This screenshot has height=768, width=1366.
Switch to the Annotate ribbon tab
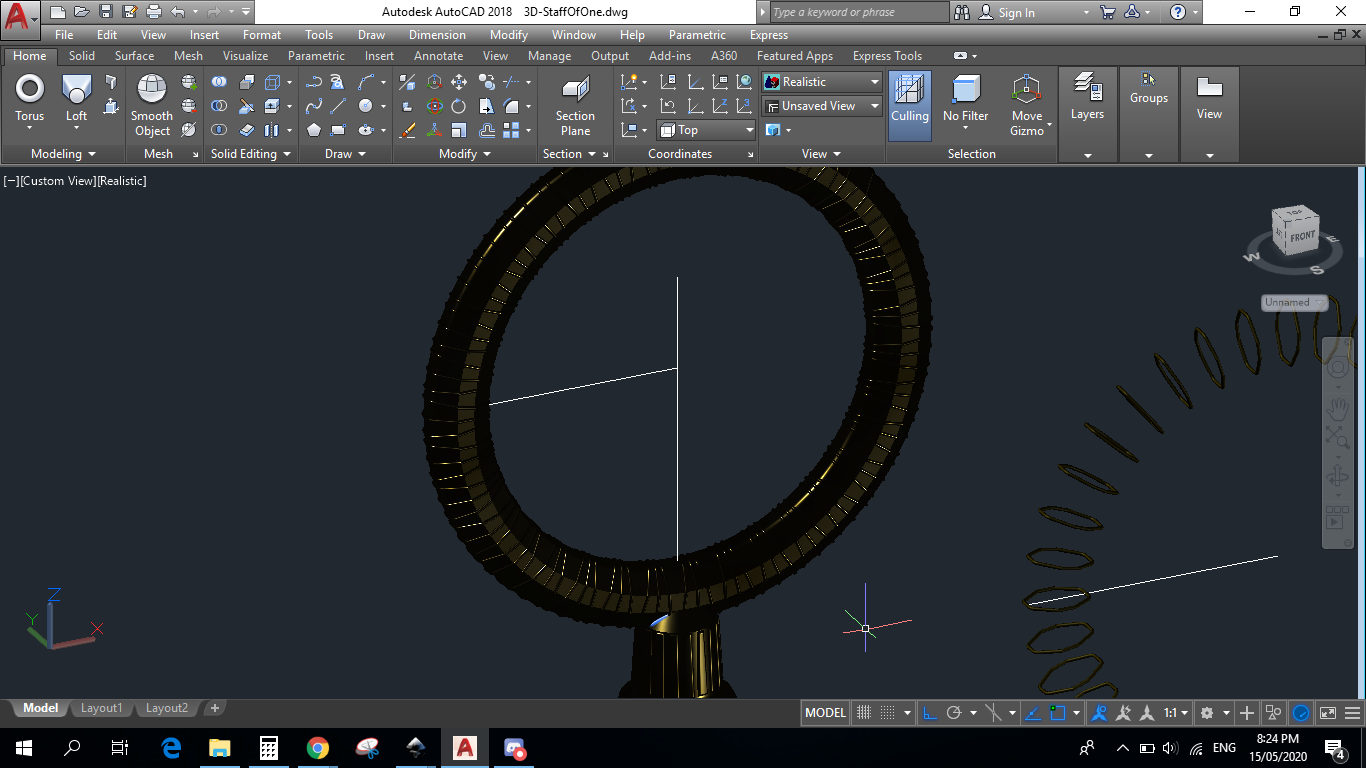(x=439, y=56)
